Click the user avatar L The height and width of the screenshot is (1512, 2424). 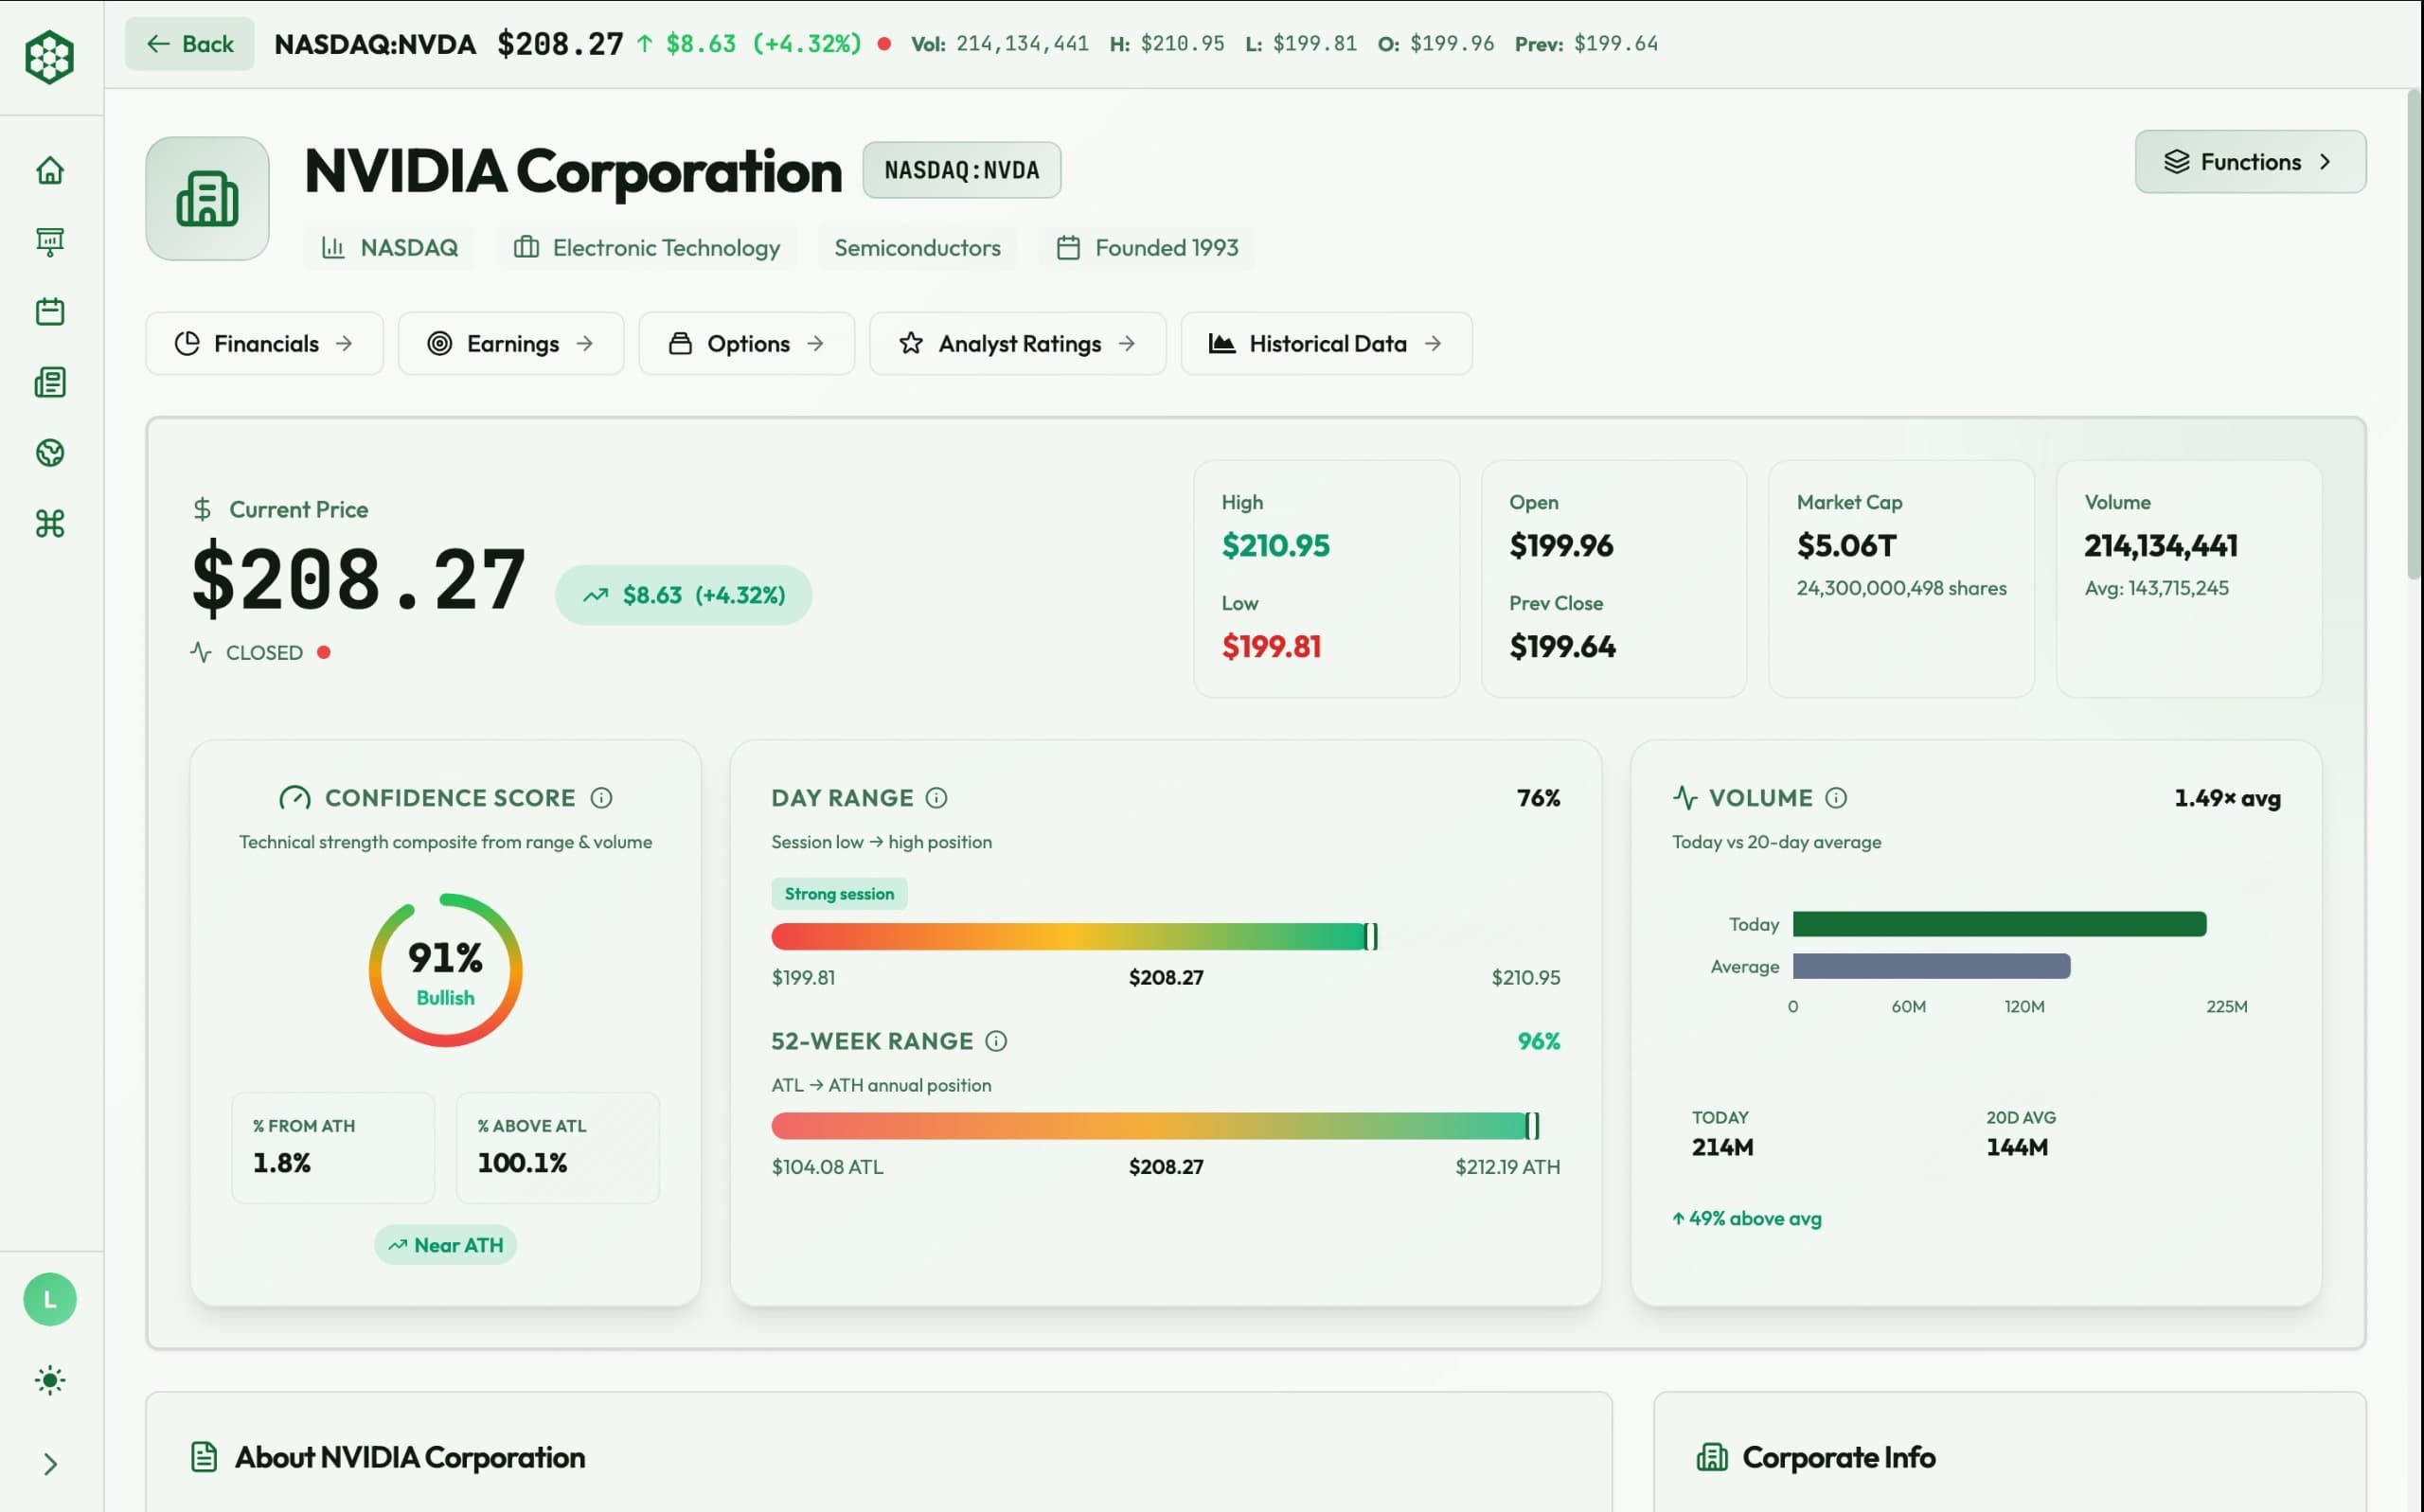(x=50, y=1299)
